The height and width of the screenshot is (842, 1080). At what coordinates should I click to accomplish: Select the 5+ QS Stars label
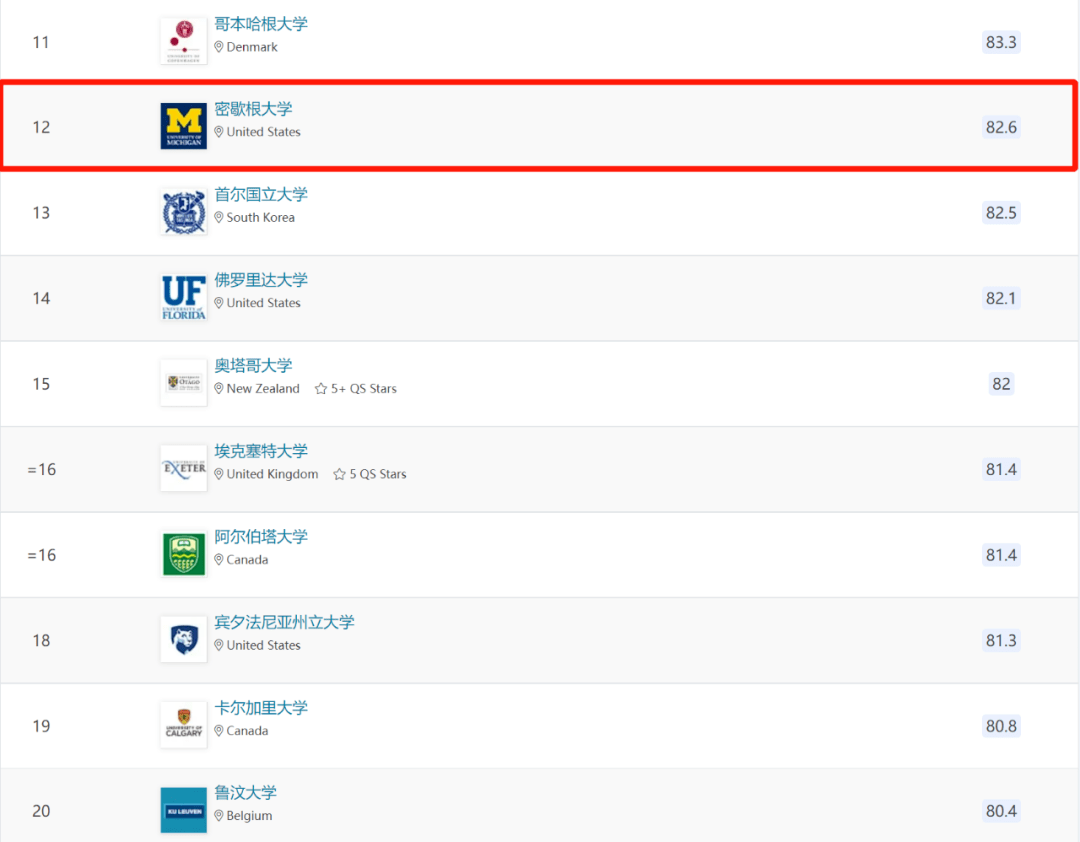tap(364, 389)
